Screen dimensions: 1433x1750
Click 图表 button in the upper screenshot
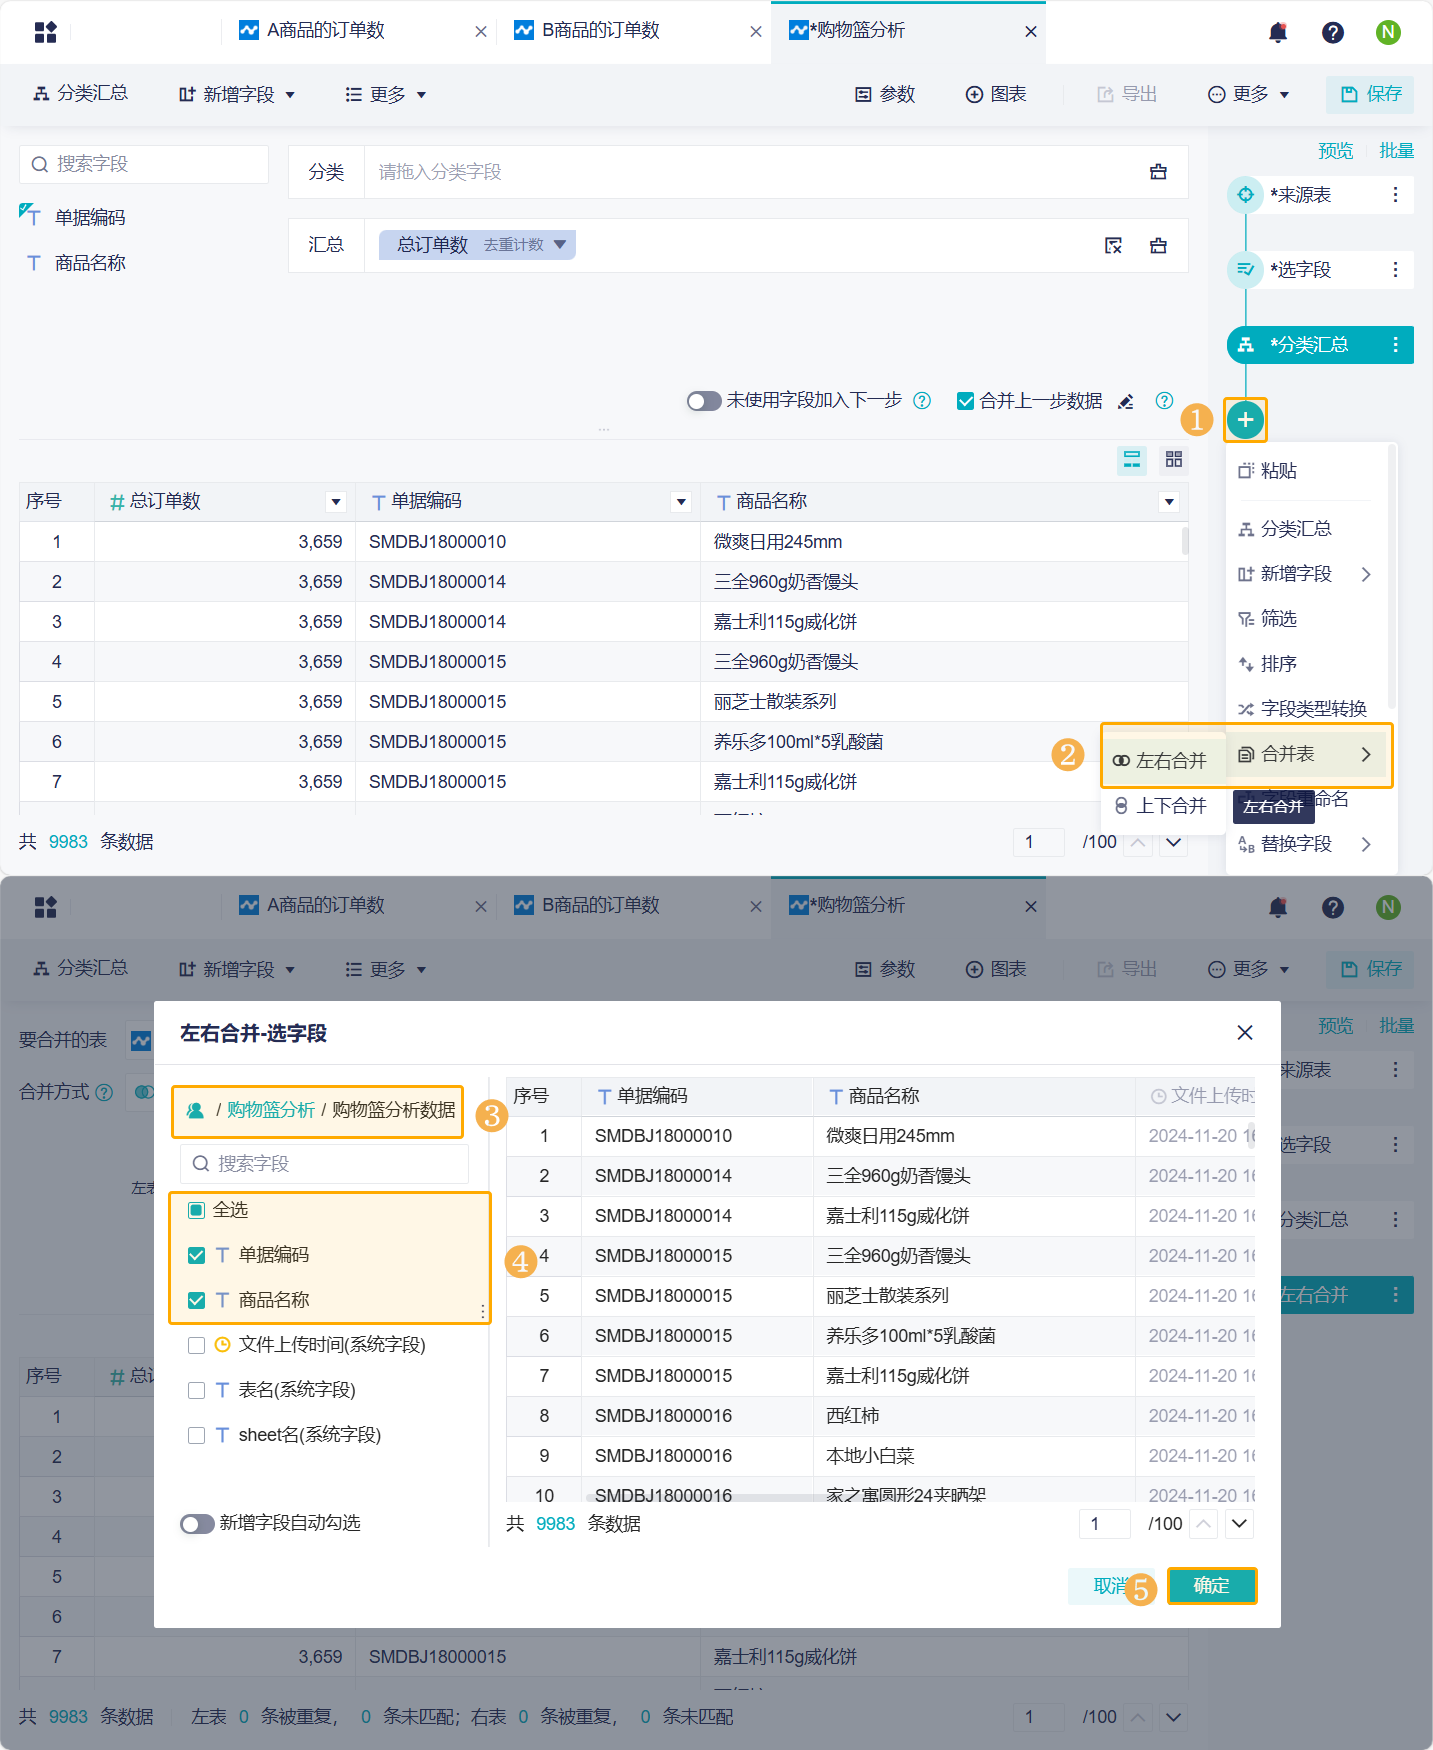(x=996, y=94)
